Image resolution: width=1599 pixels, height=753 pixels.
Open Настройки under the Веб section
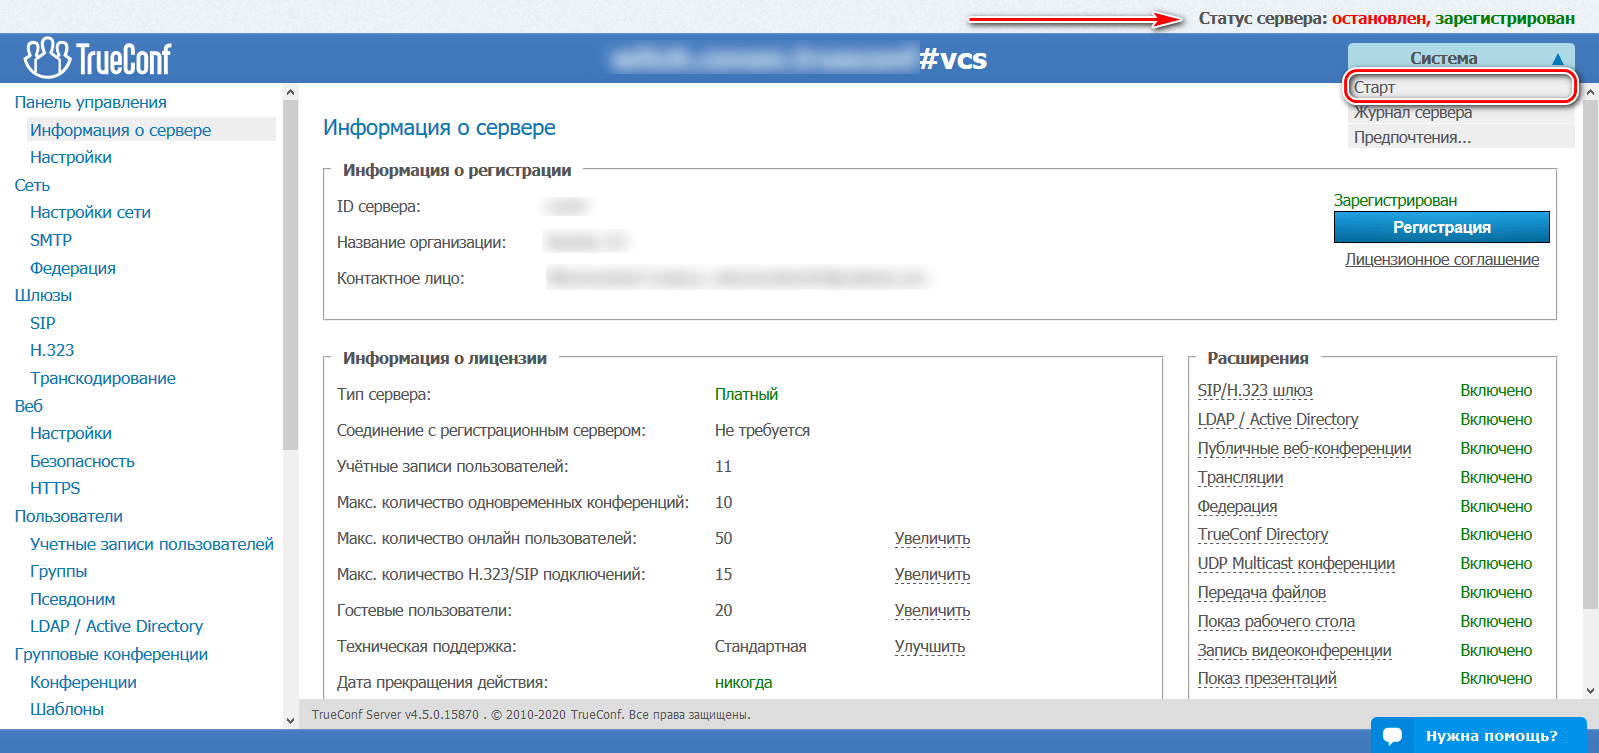tap(70, 433)
